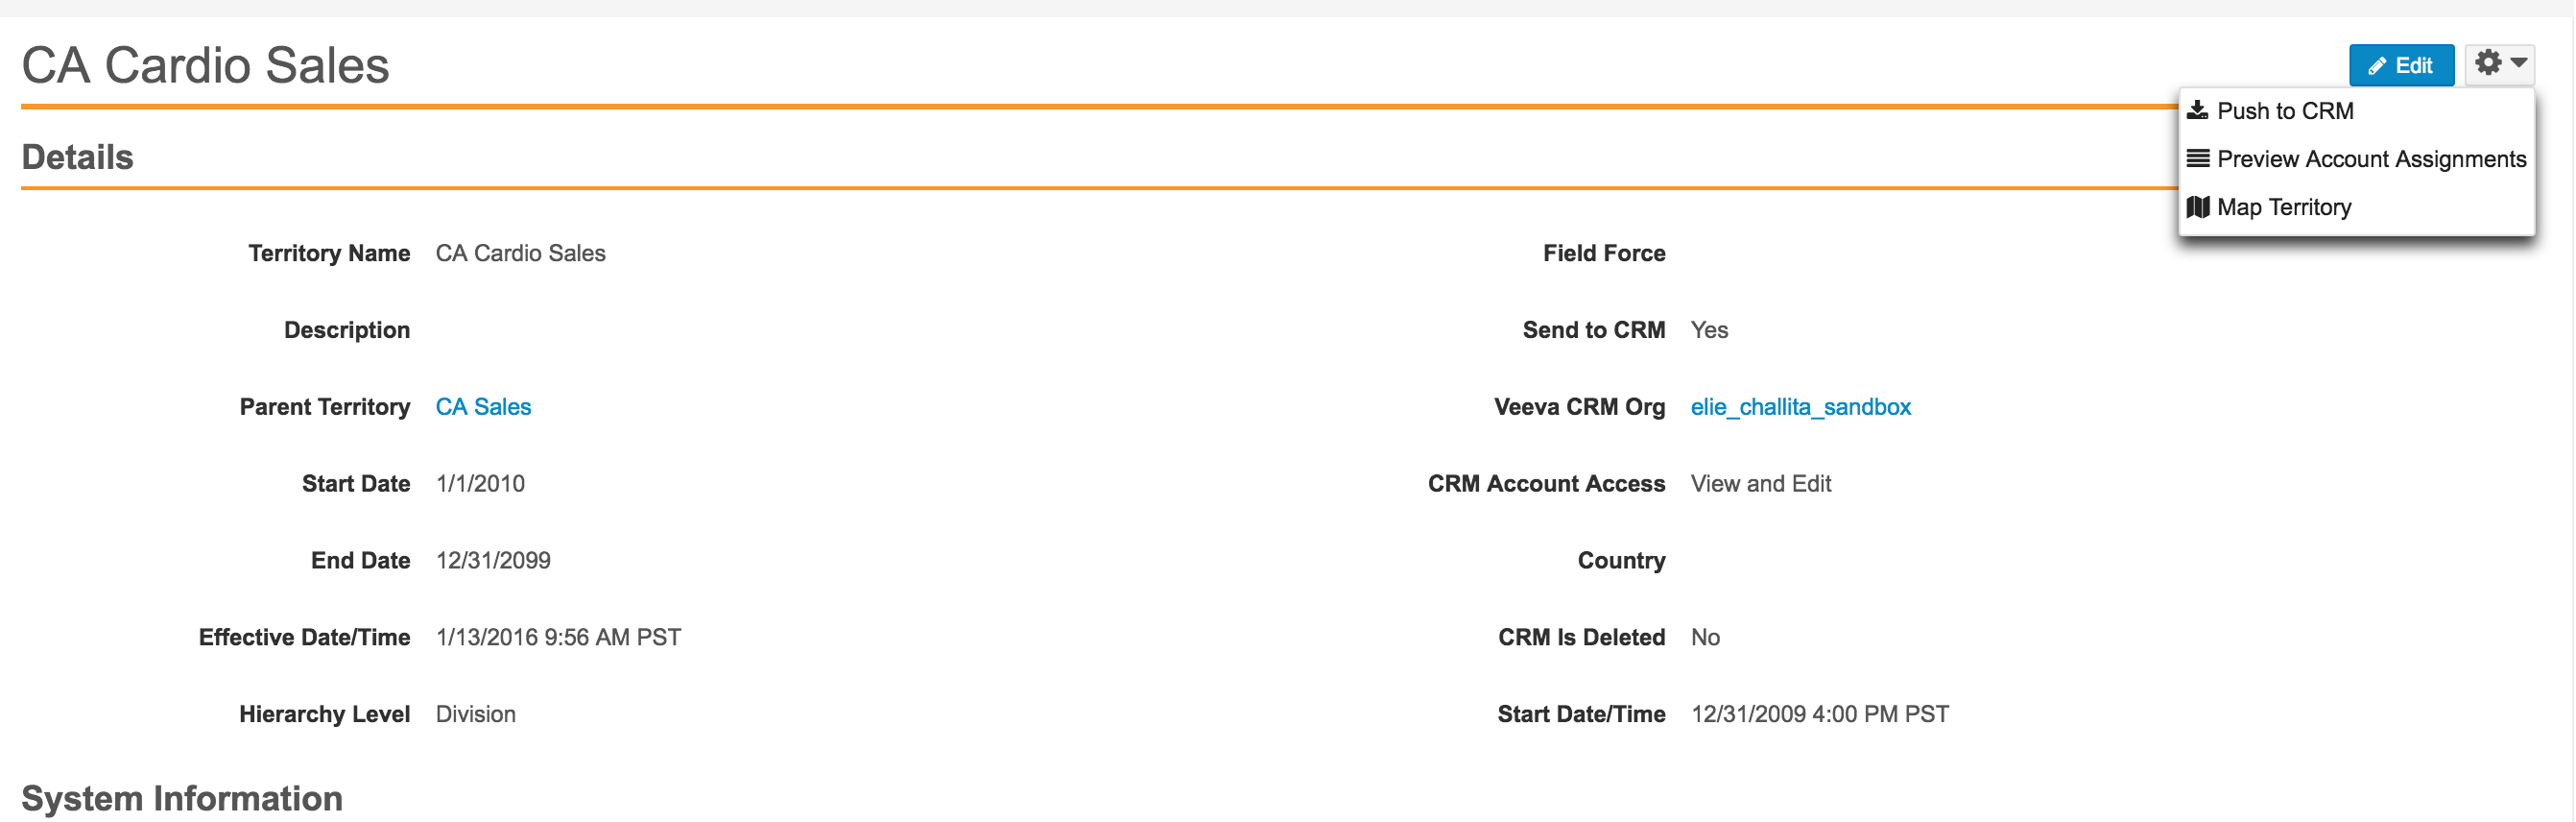2576x822 pixels.
Task: Click the CA Cardio Sales page title
Action: (x=205, y=66)
